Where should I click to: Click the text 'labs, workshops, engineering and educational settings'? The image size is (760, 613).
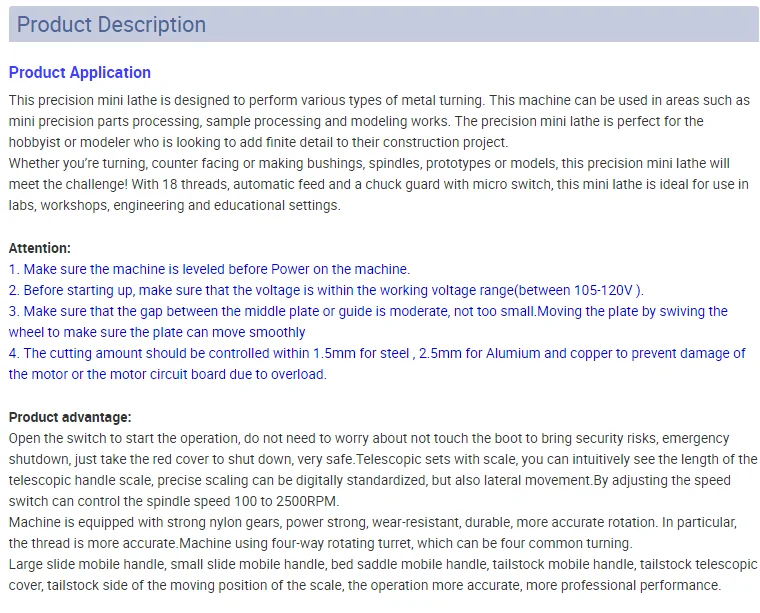[x=174, y=205]
